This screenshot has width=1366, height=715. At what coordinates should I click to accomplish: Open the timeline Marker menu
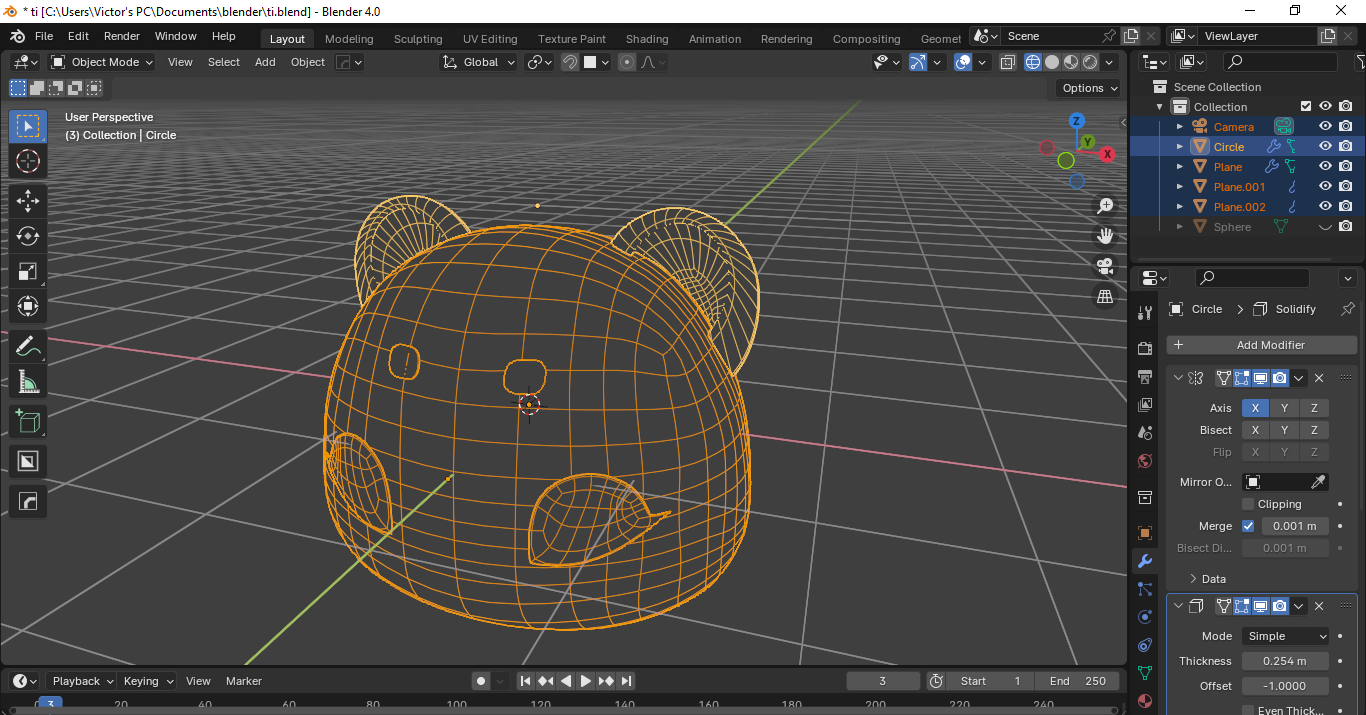tap(244, 681)
